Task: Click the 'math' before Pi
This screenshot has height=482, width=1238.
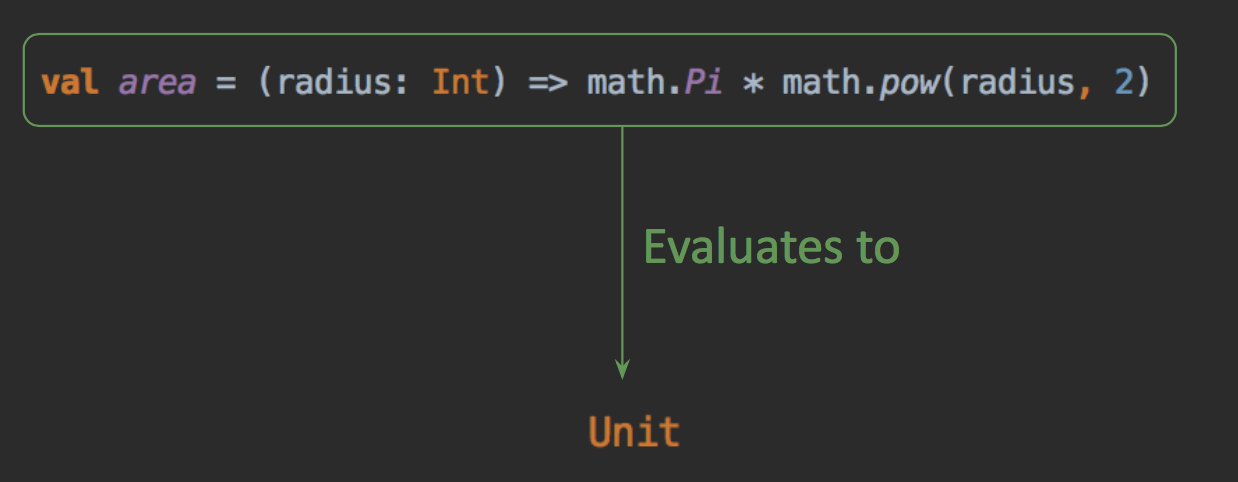Action: (625, 81)
